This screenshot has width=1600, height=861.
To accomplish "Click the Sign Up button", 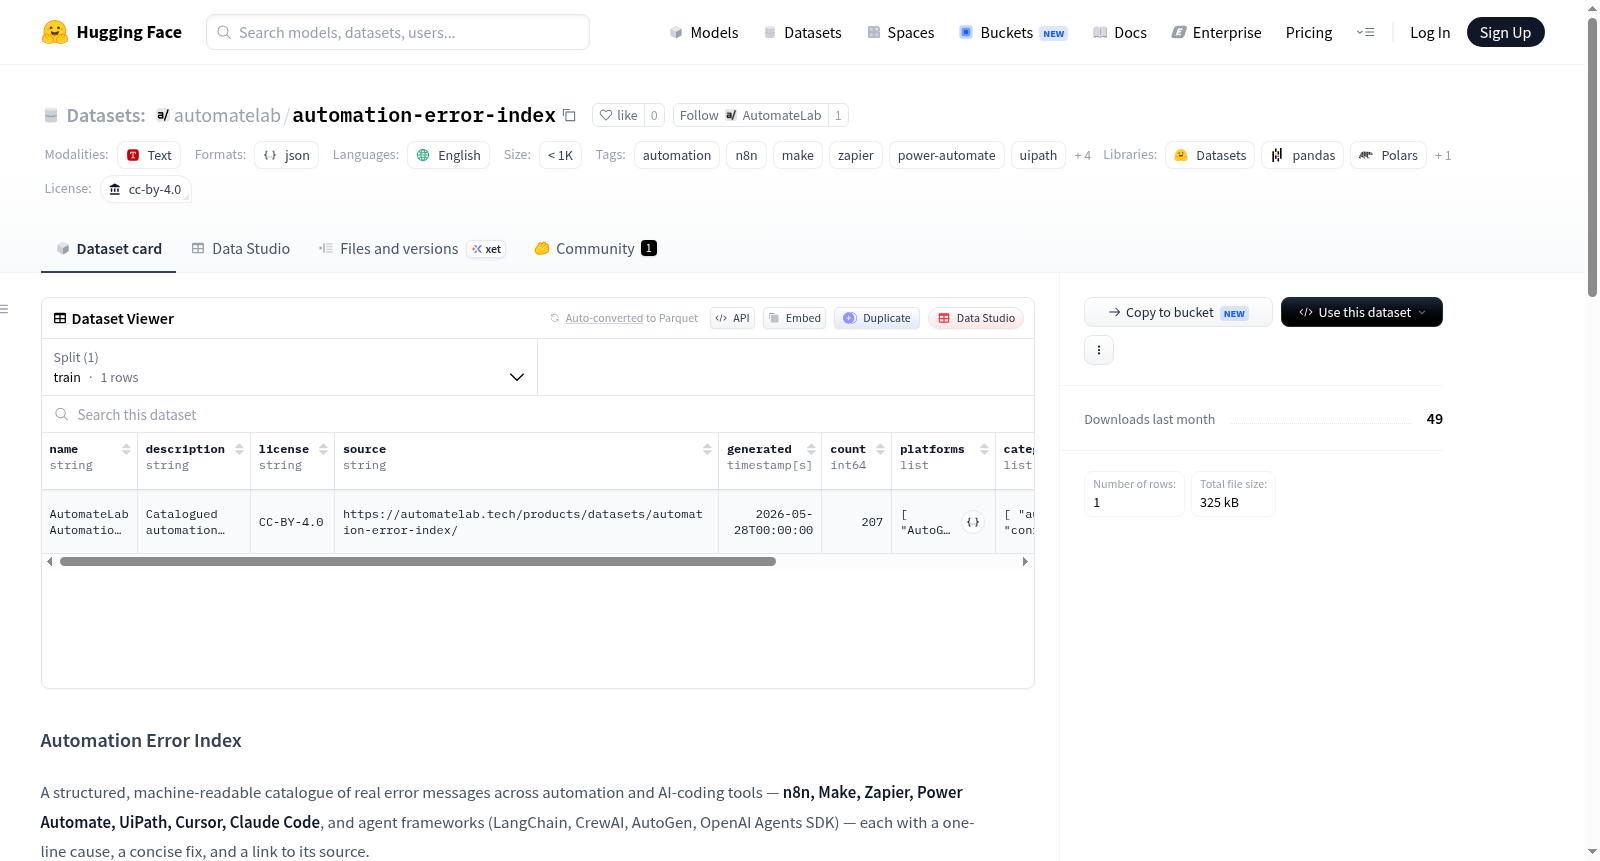I will [x=1505, y=32].
